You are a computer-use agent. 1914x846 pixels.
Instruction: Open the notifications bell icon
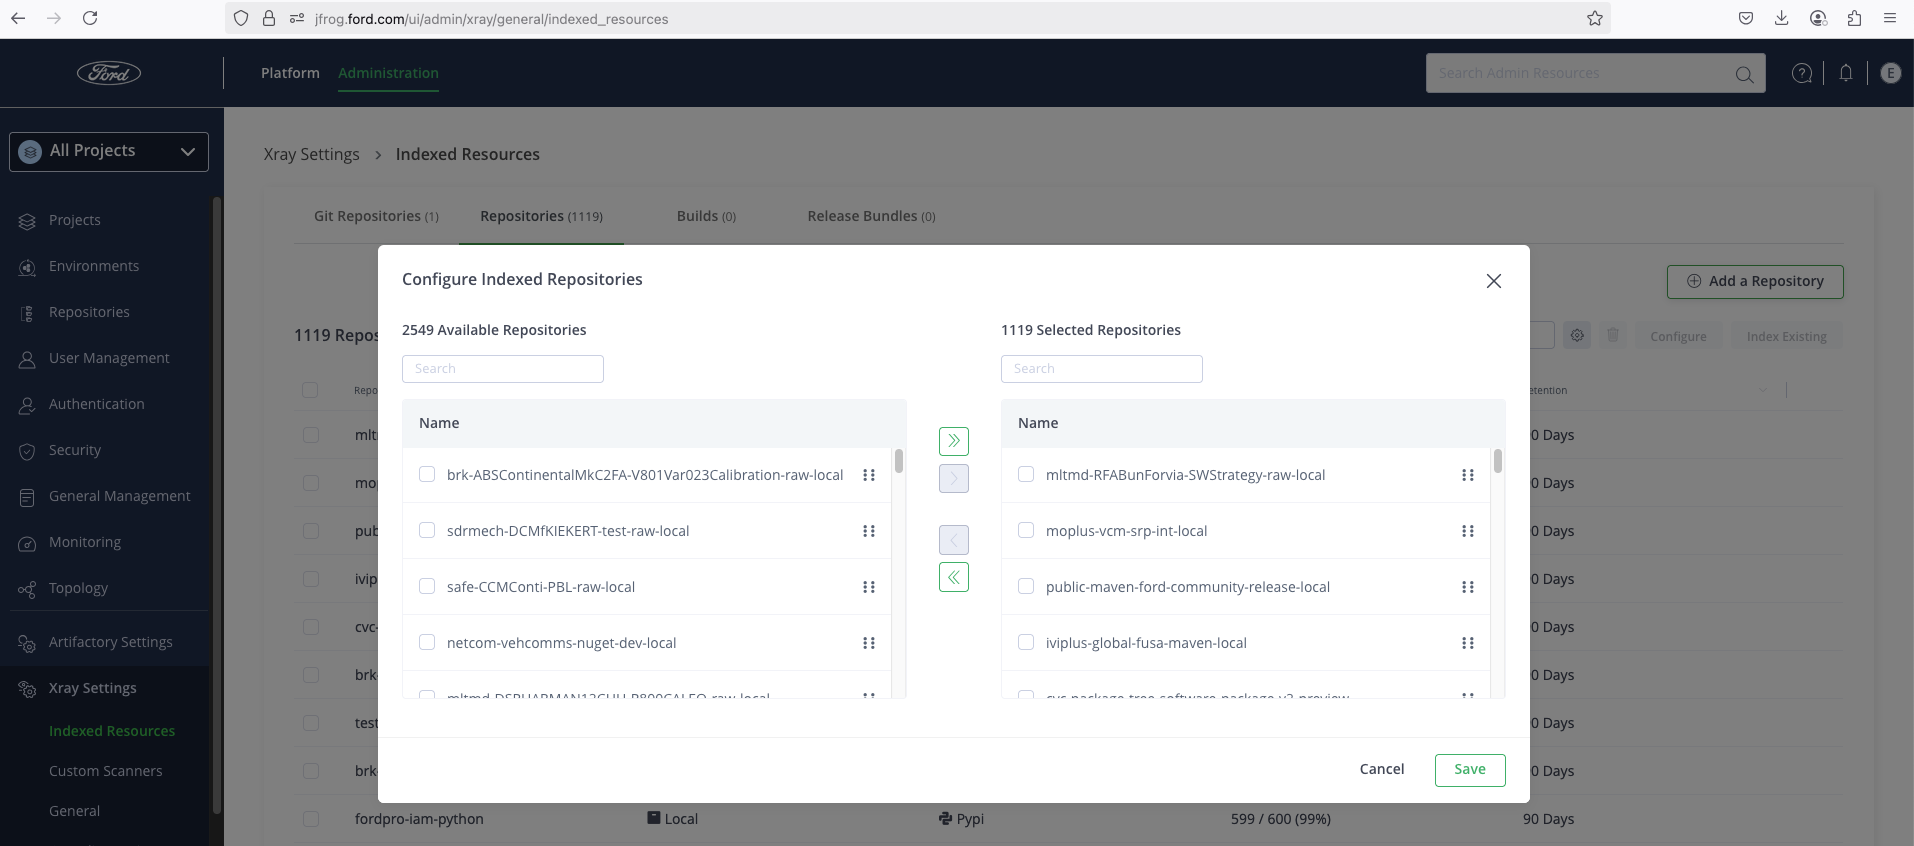[x=1846, y=73]
